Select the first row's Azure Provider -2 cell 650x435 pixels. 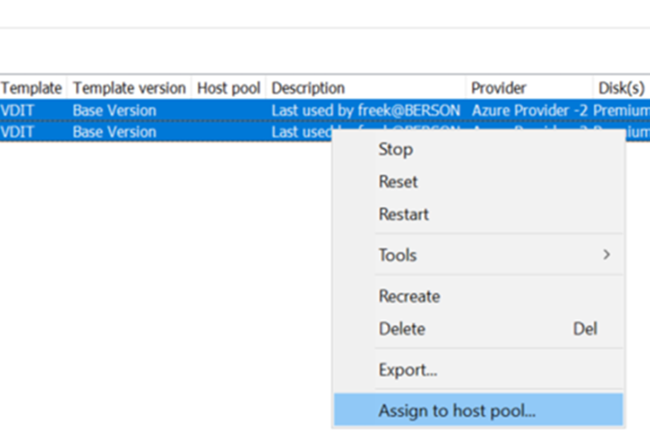click(530, 110)
